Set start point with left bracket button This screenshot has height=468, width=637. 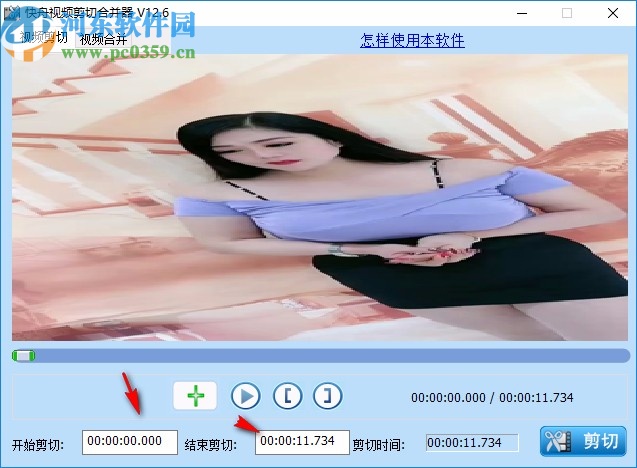pyautogui.click(x=288, y=396)
